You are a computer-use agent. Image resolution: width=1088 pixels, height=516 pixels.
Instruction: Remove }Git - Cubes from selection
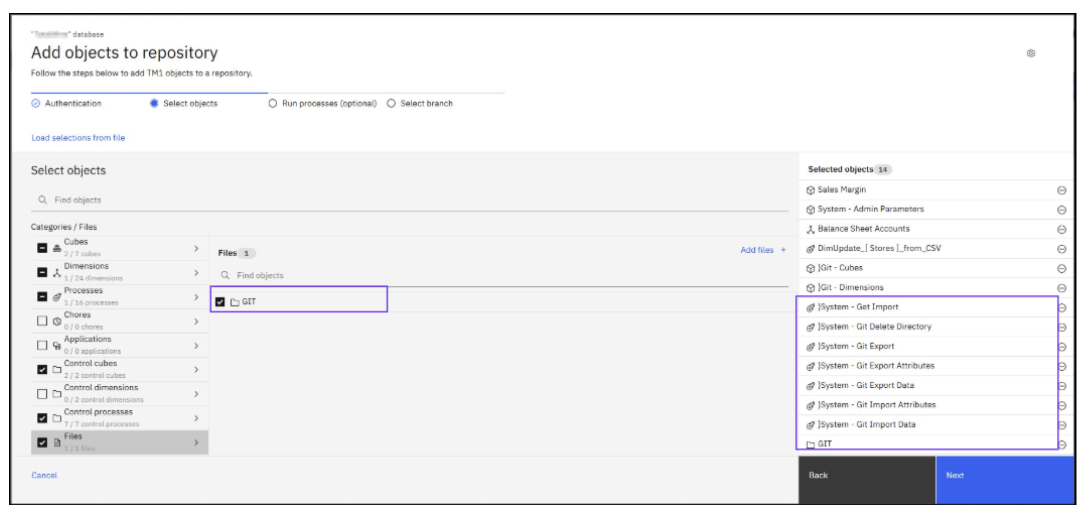1061,268
